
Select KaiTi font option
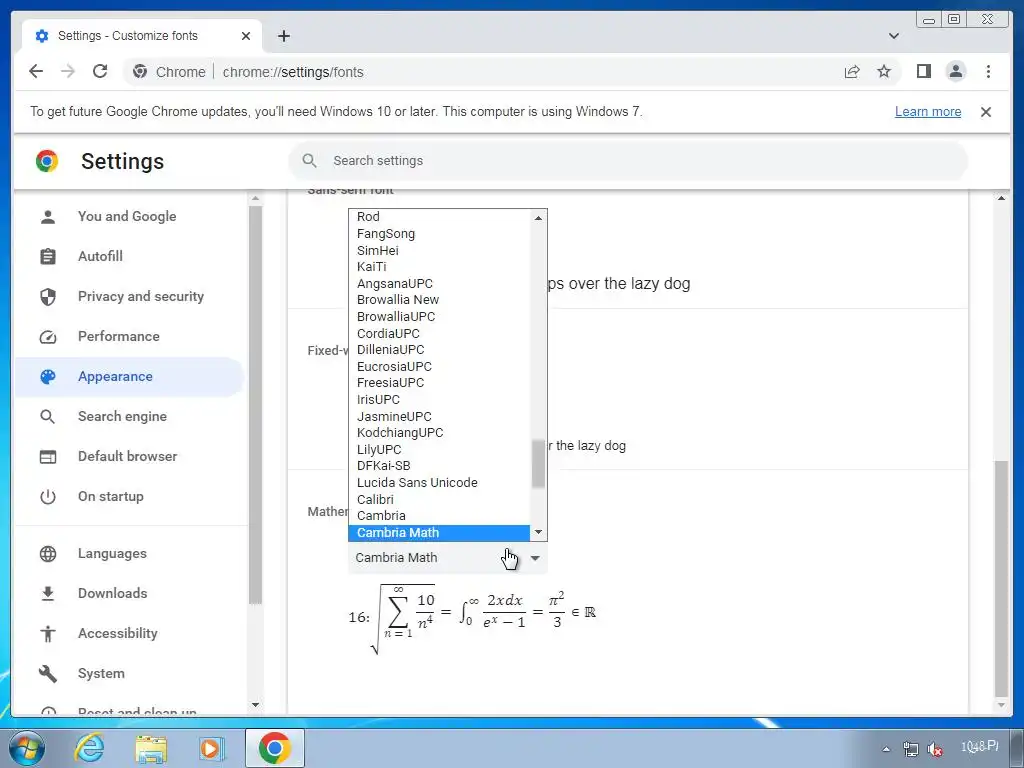(440, 266)
